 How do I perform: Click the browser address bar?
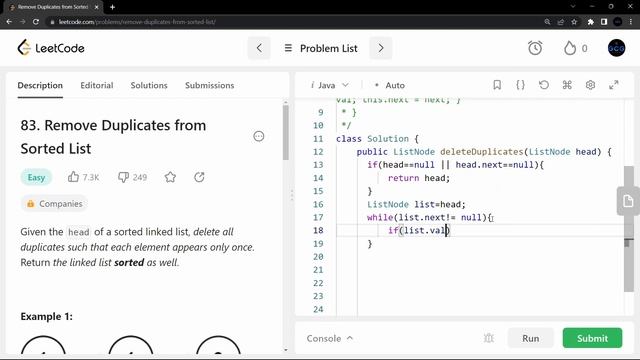pos(294,22)
